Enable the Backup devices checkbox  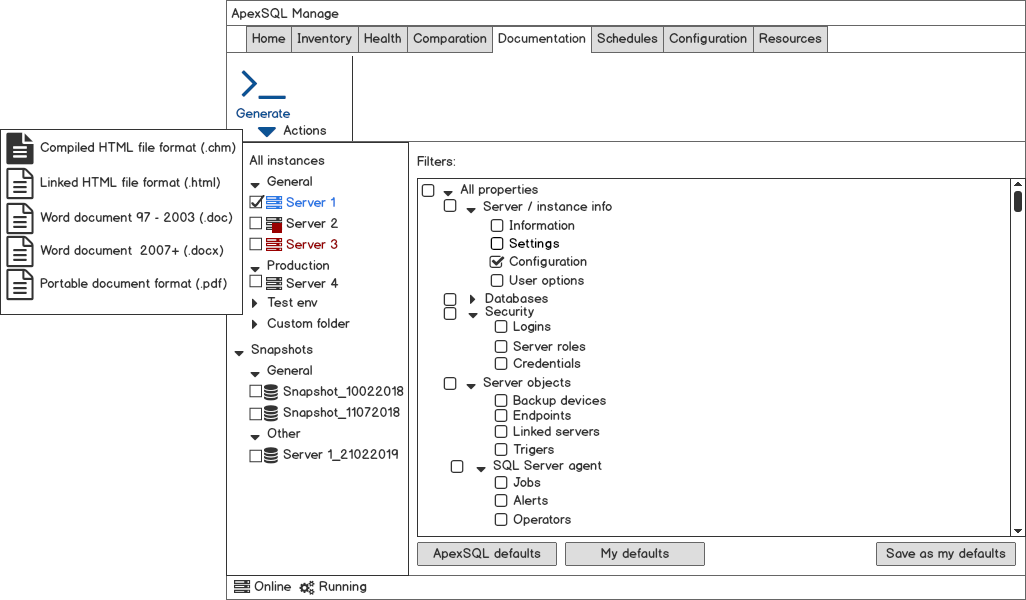(x=501, y=400)
